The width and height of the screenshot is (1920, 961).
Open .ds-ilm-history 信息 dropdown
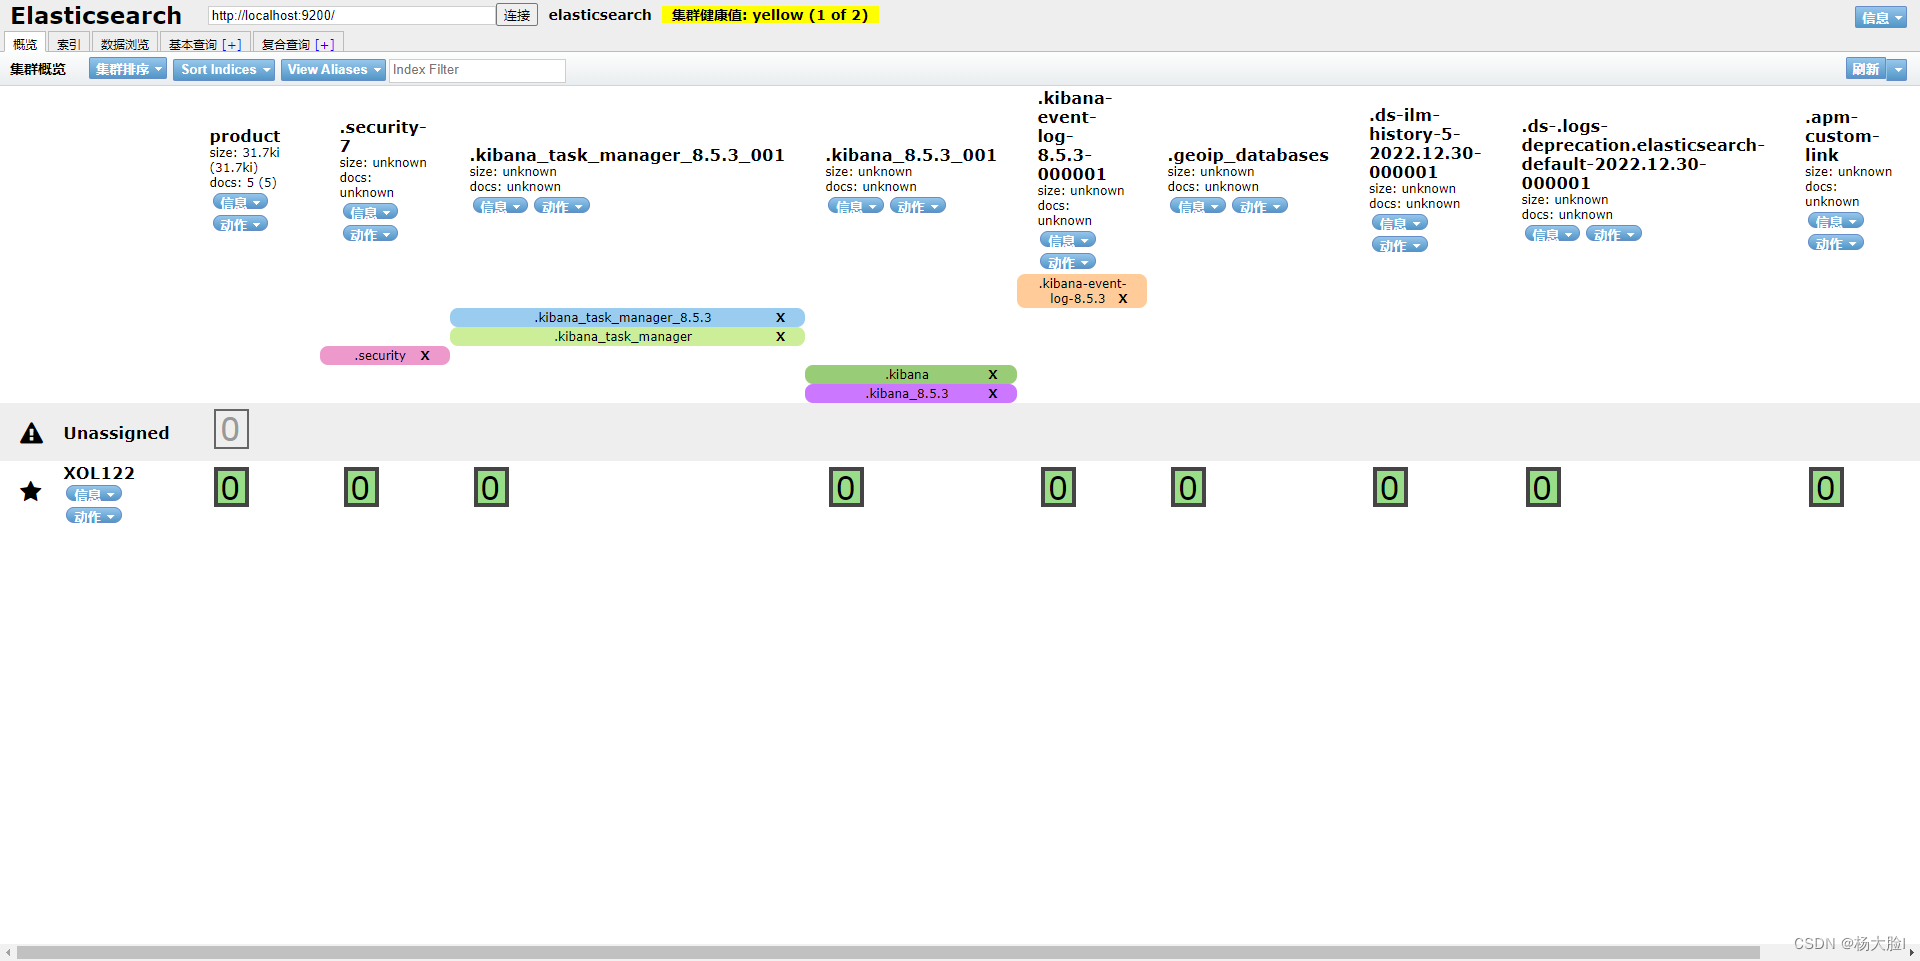pyautogui.click(x=1400, y=223)
